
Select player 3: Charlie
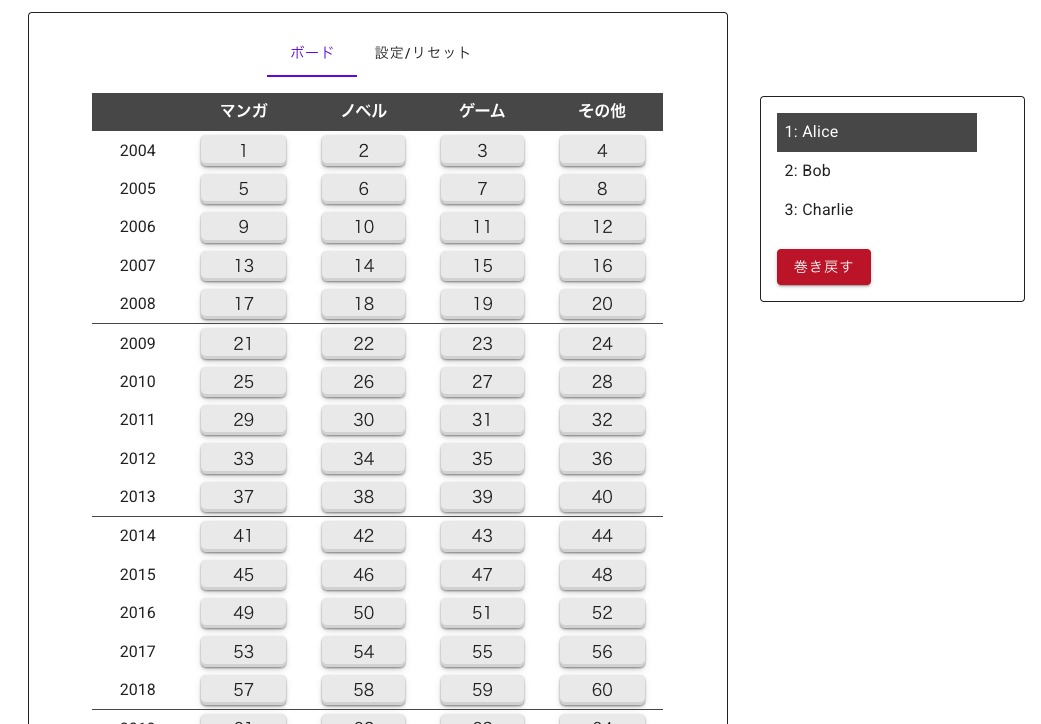tap(876, 210)
